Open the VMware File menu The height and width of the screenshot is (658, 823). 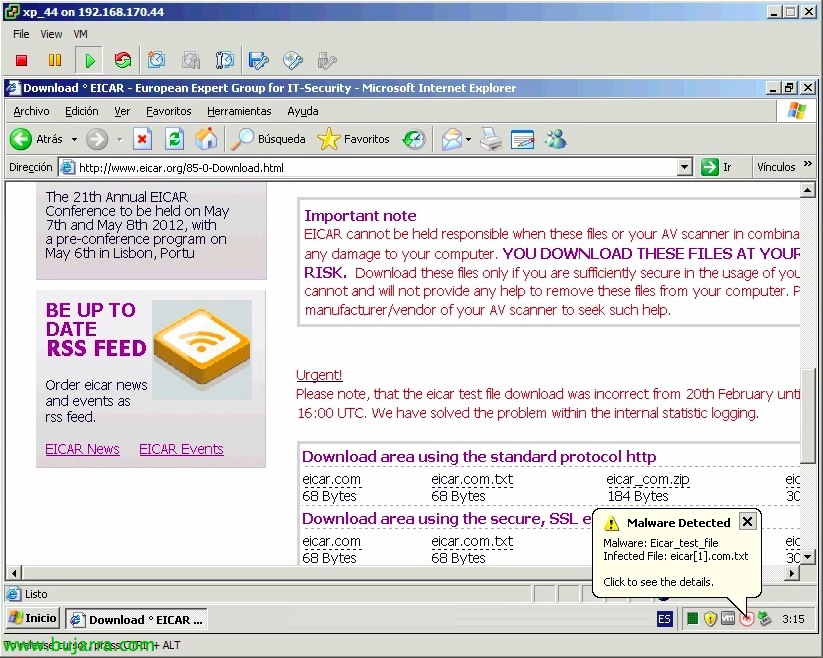(x=21, y=34)
